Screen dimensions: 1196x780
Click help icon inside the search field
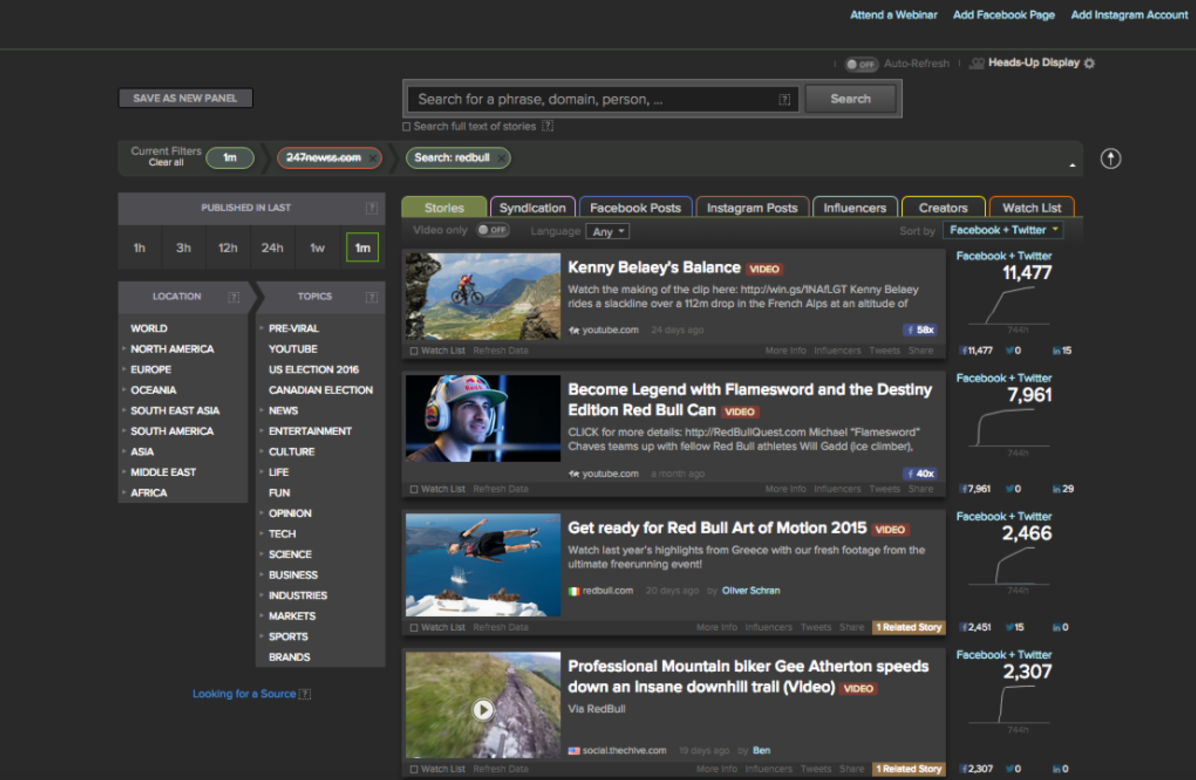784,100
